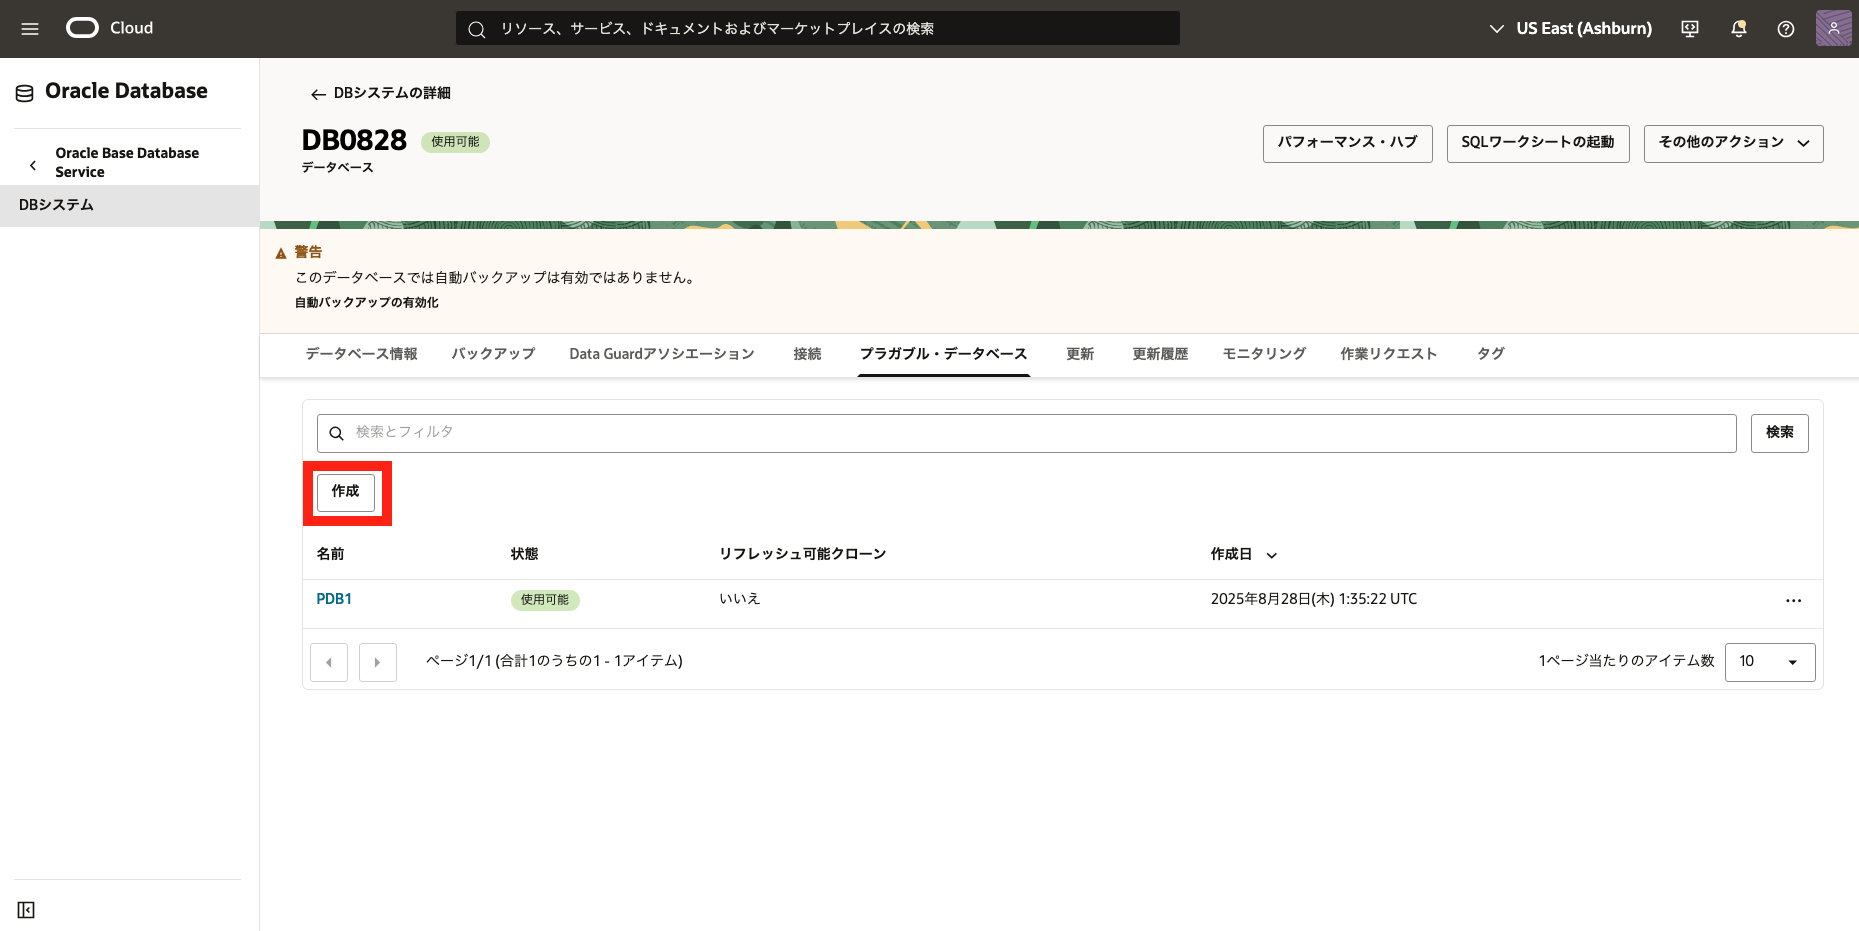Open the PDB1 database link
This screenshot has width=1859, height=931.
point(334,599)
